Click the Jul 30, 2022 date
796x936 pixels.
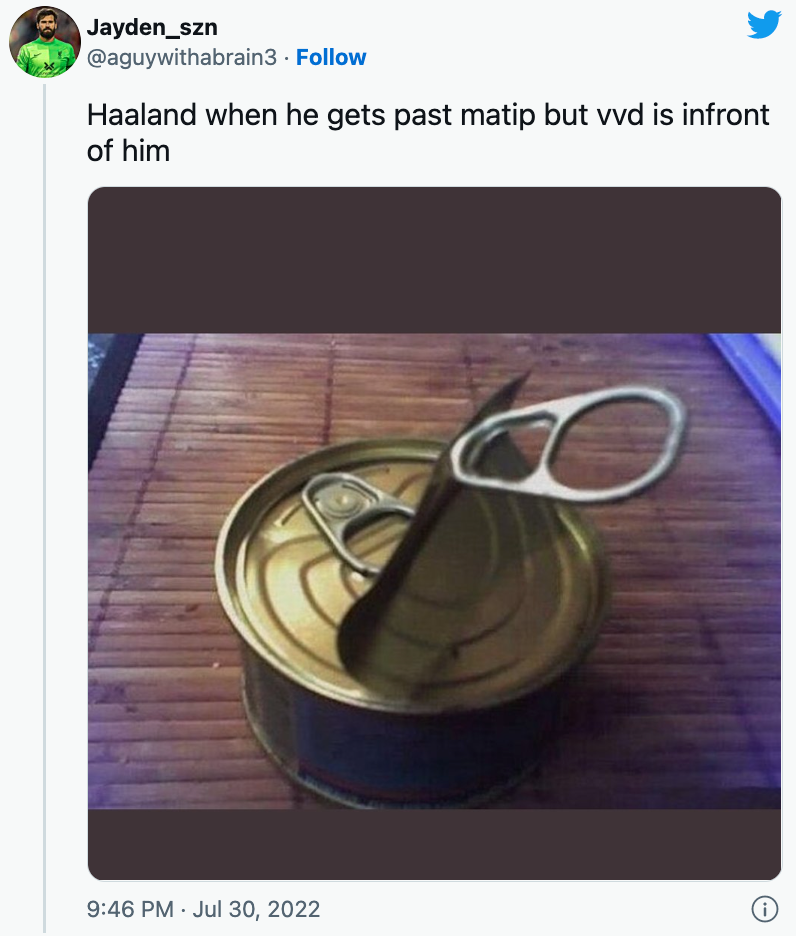point(256,909)
